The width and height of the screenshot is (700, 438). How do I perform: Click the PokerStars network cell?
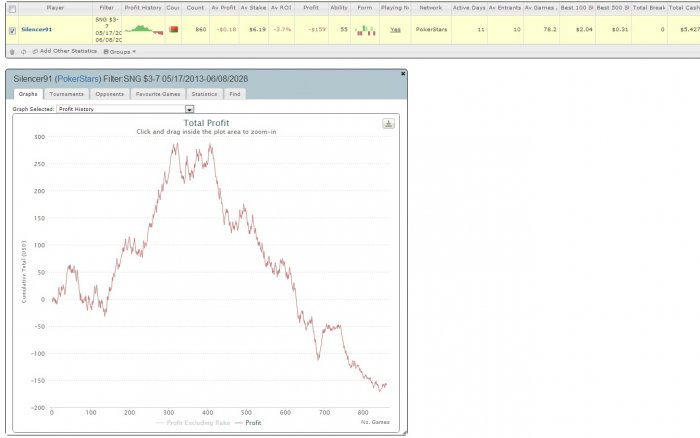coord(431,29)
